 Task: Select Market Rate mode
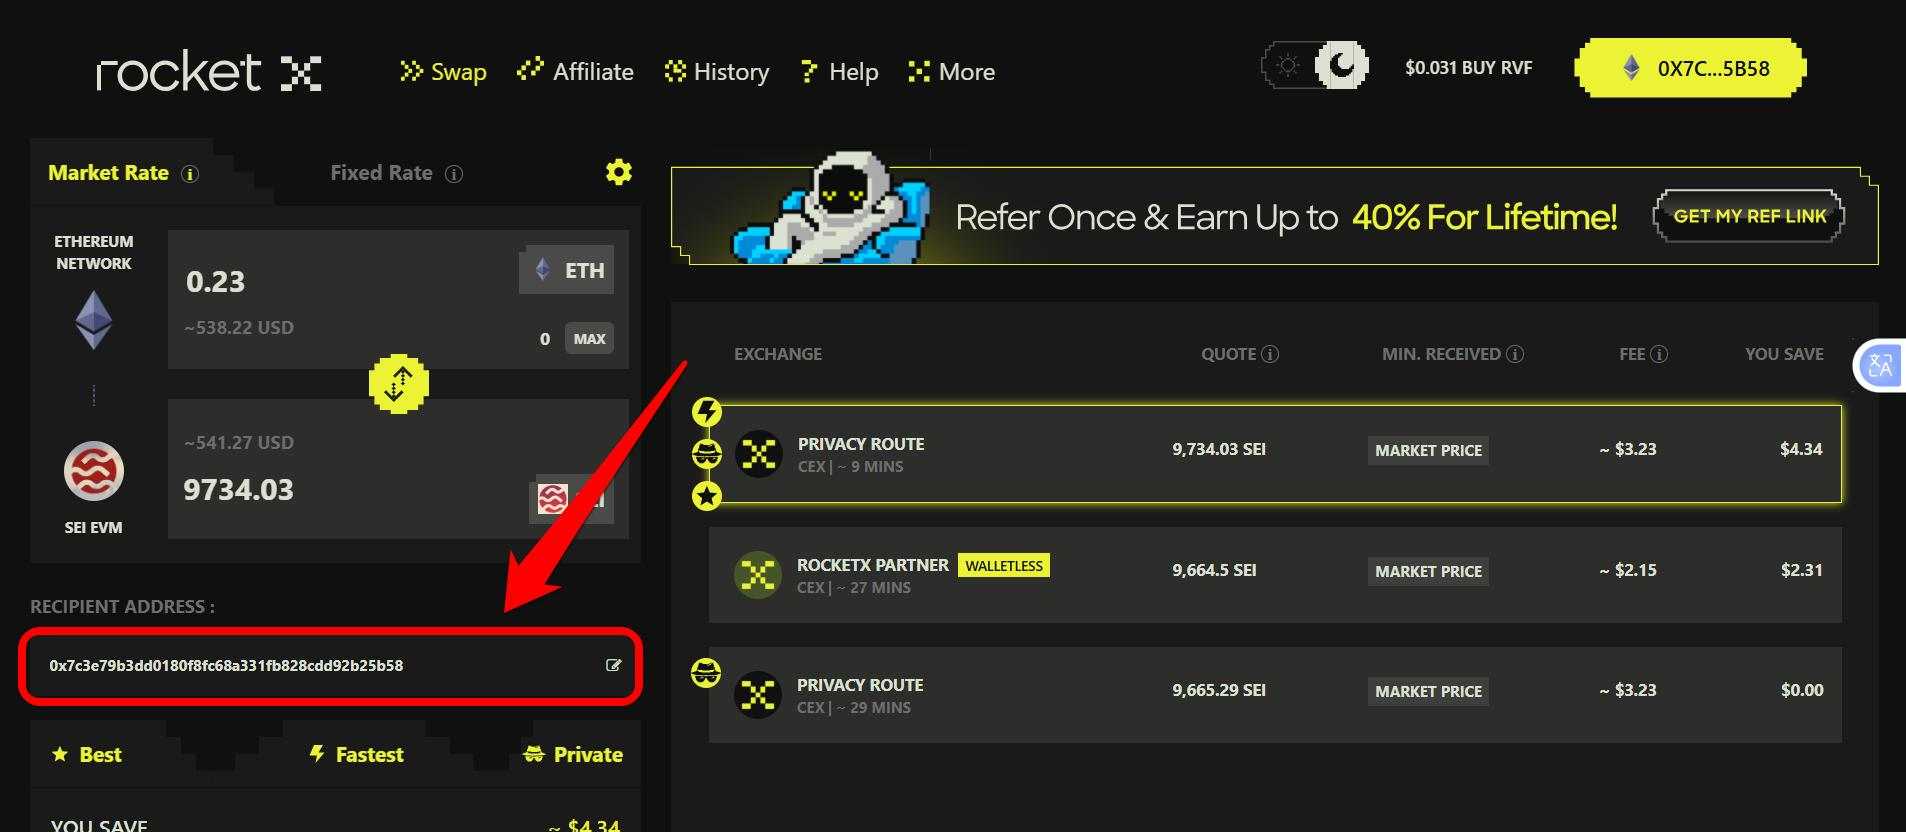click(108, 173)
